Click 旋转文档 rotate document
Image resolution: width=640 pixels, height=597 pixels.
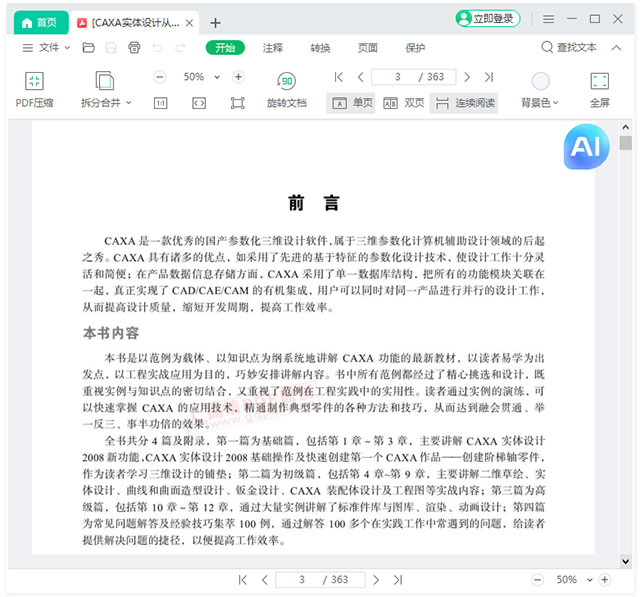287,89
